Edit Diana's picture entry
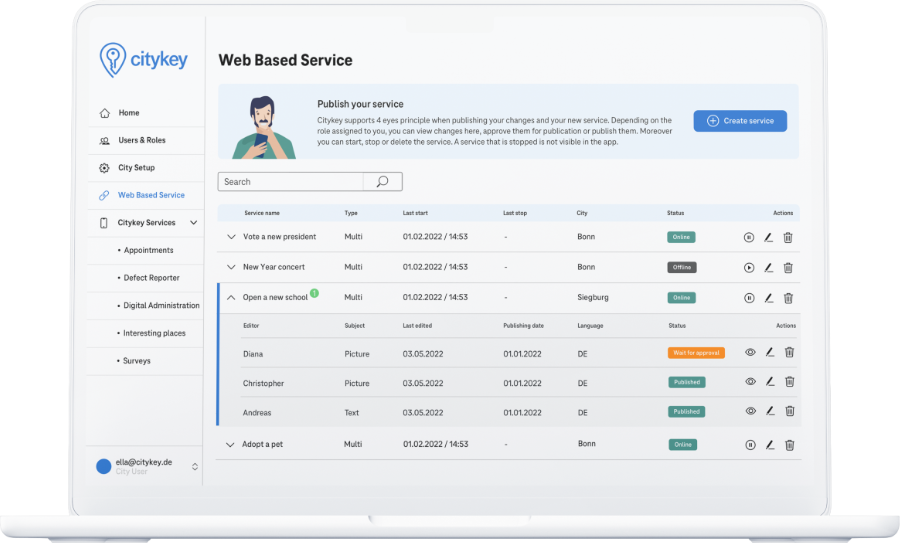900x543 pixels. pyautogui.click(x=770, y=352)
